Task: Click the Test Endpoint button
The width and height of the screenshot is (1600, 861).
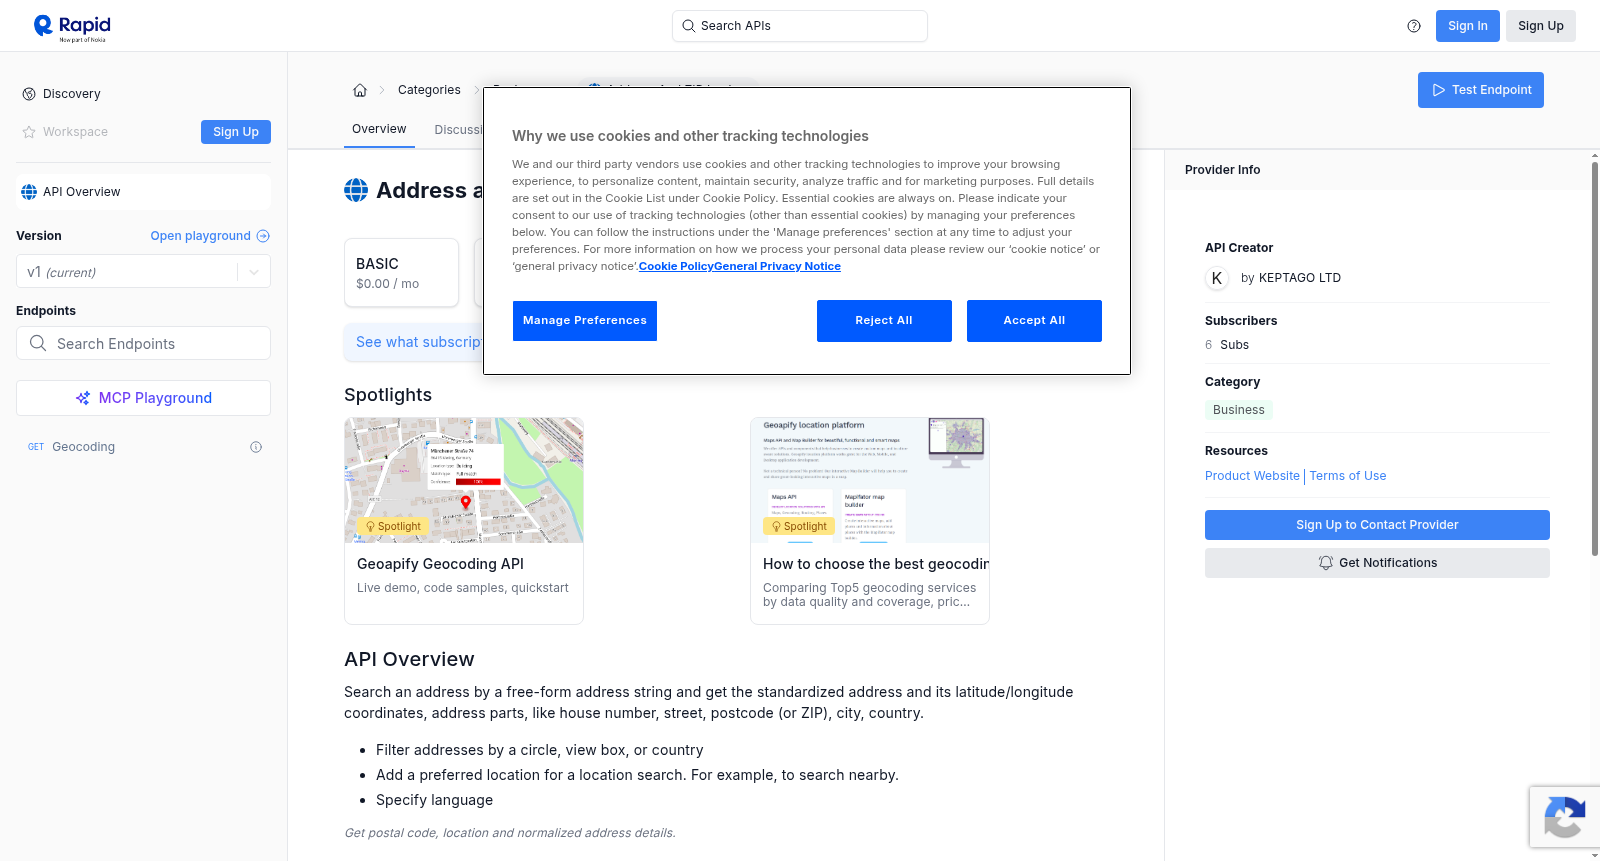Action: click(x=1480, y=90)
